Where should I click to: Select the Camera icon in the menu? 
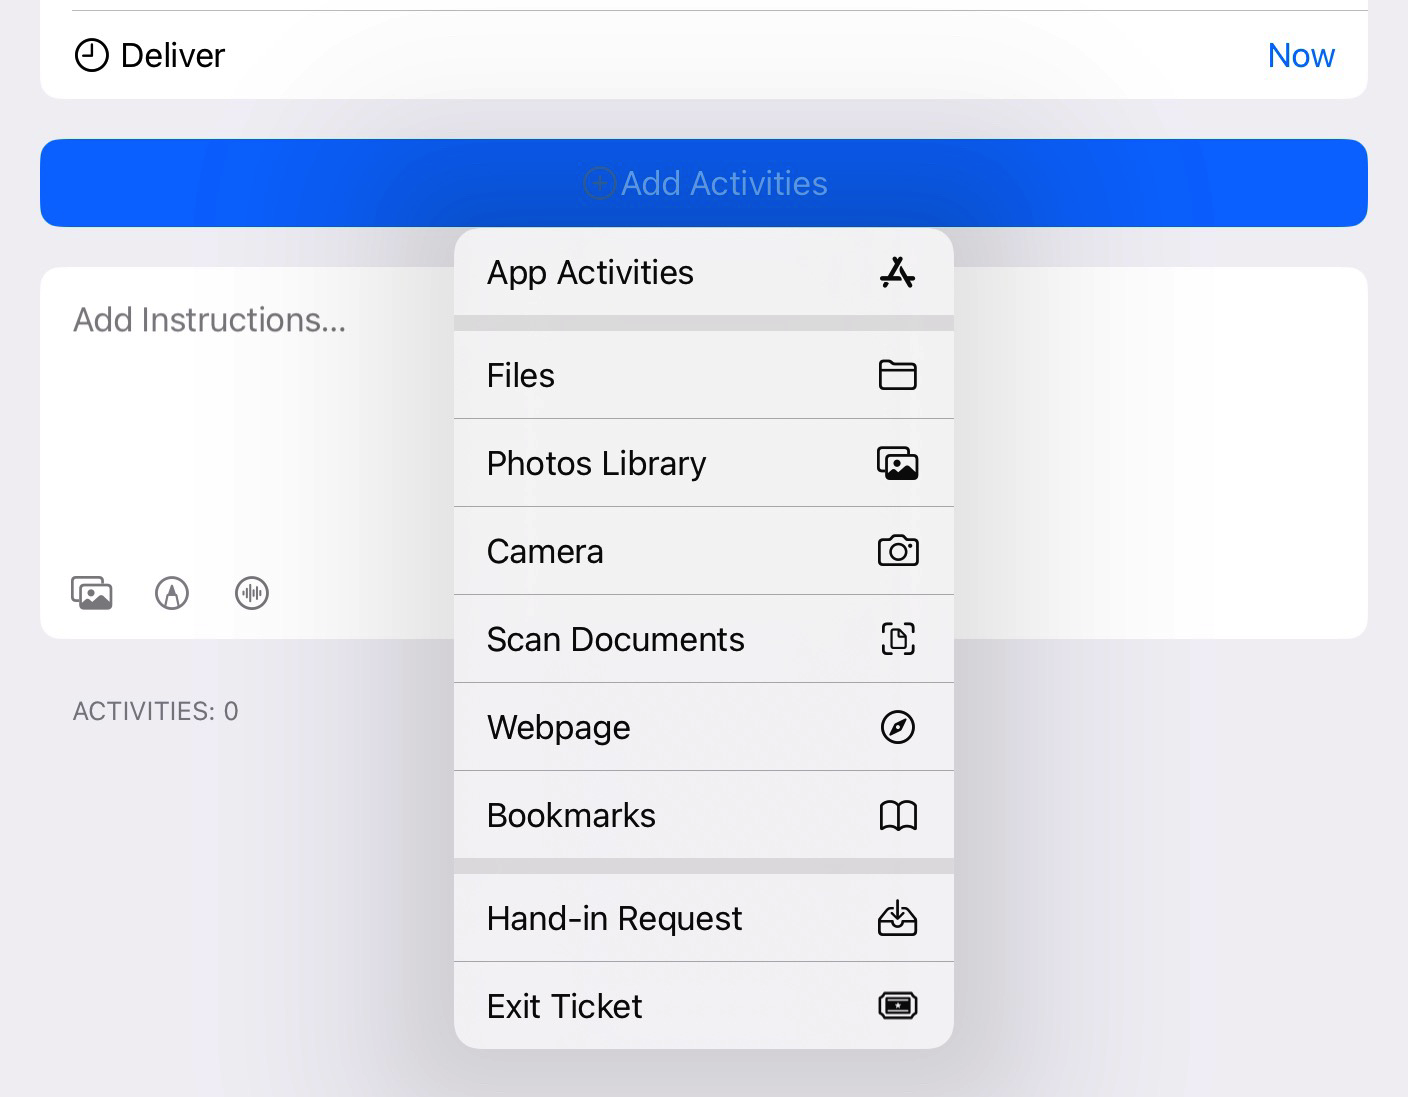tap(898, 551)
